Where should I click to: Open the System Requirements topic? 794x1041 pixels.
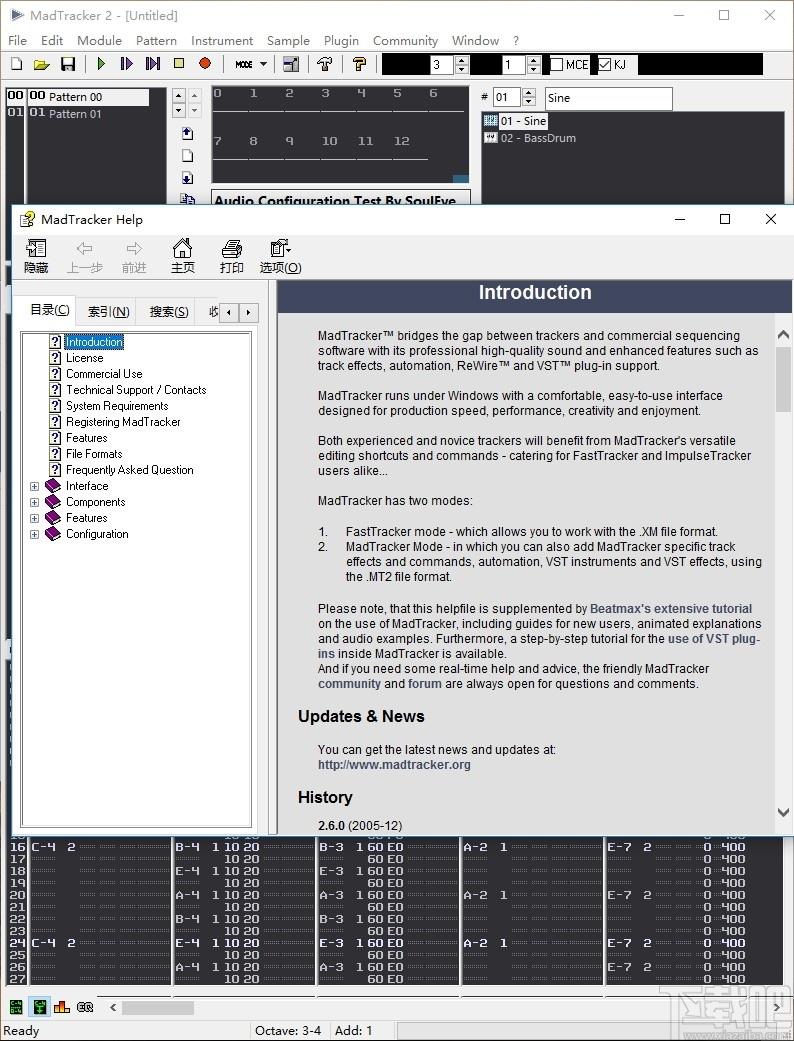pos(117,406)
